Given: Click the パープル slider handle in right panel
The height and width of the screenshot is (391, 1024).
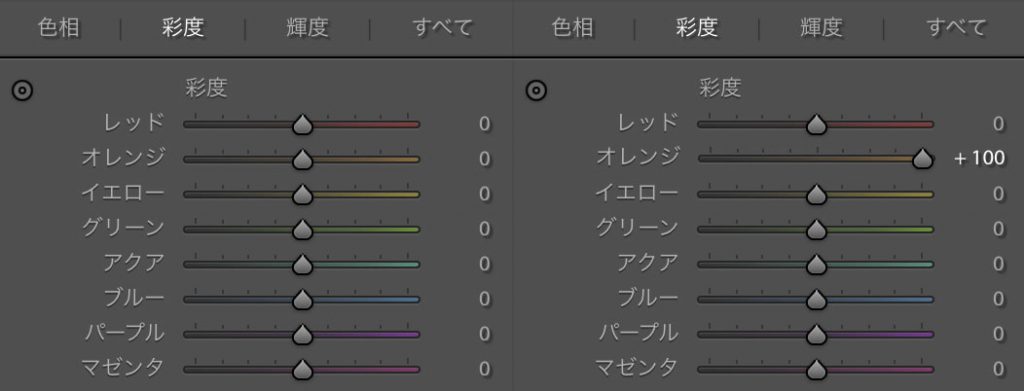Looking at the screenshot, I should tap(816, 334).
